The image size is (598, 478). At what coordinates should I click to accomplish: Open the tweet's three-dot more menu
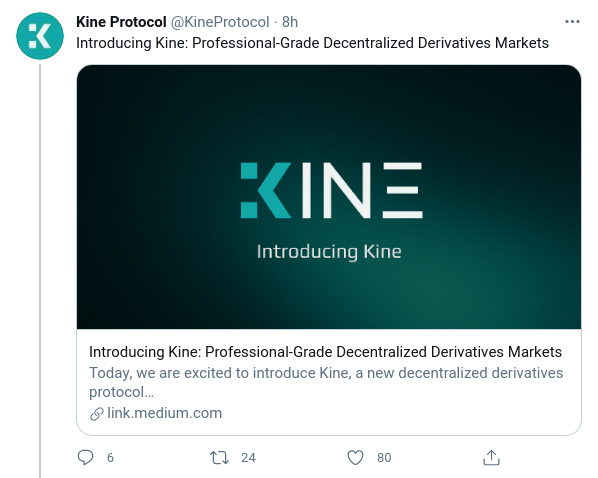pos(572,22)
